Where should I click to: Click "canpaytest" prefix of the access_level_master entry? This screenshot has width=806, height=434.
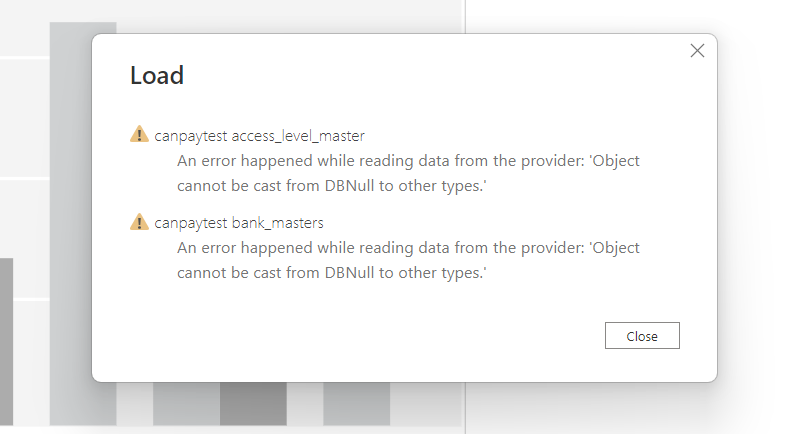(190, 135)
